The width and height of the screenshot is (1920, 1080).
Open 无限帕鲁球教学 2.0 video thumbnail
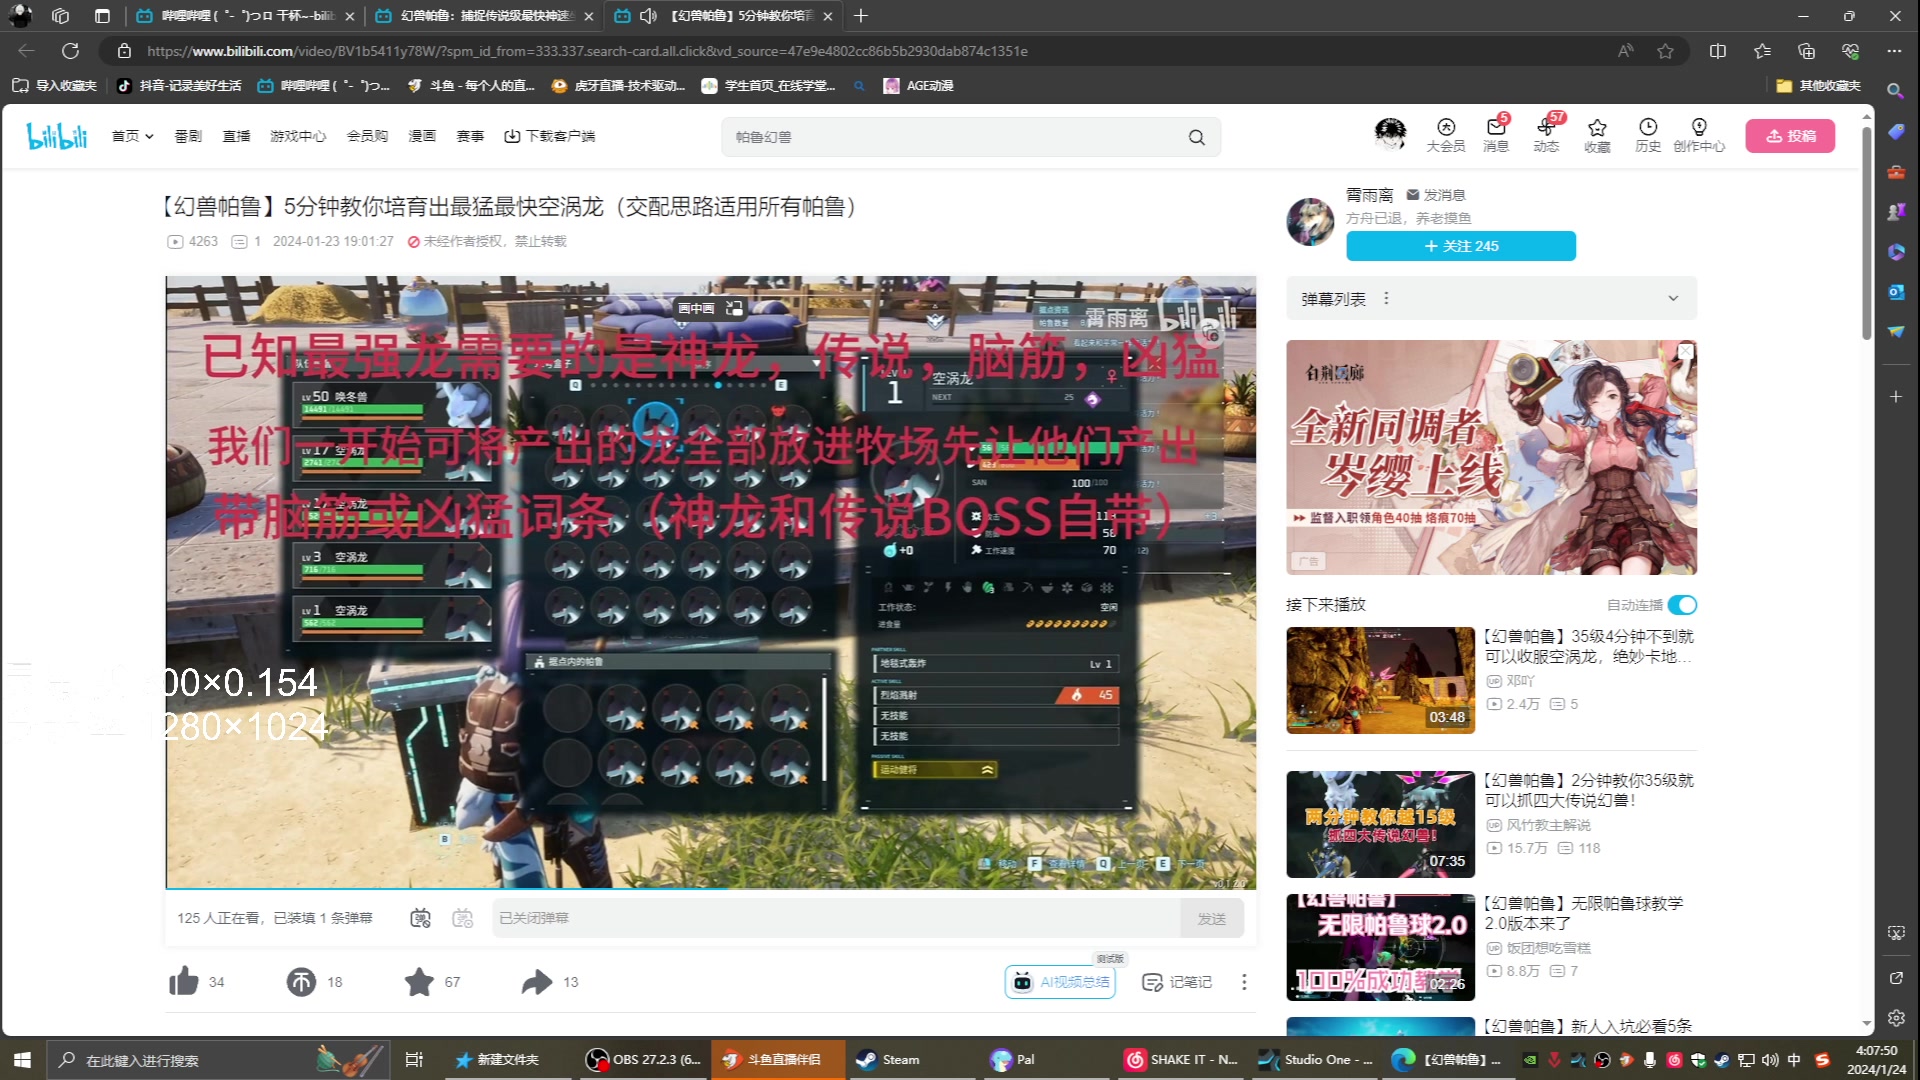1380,947
